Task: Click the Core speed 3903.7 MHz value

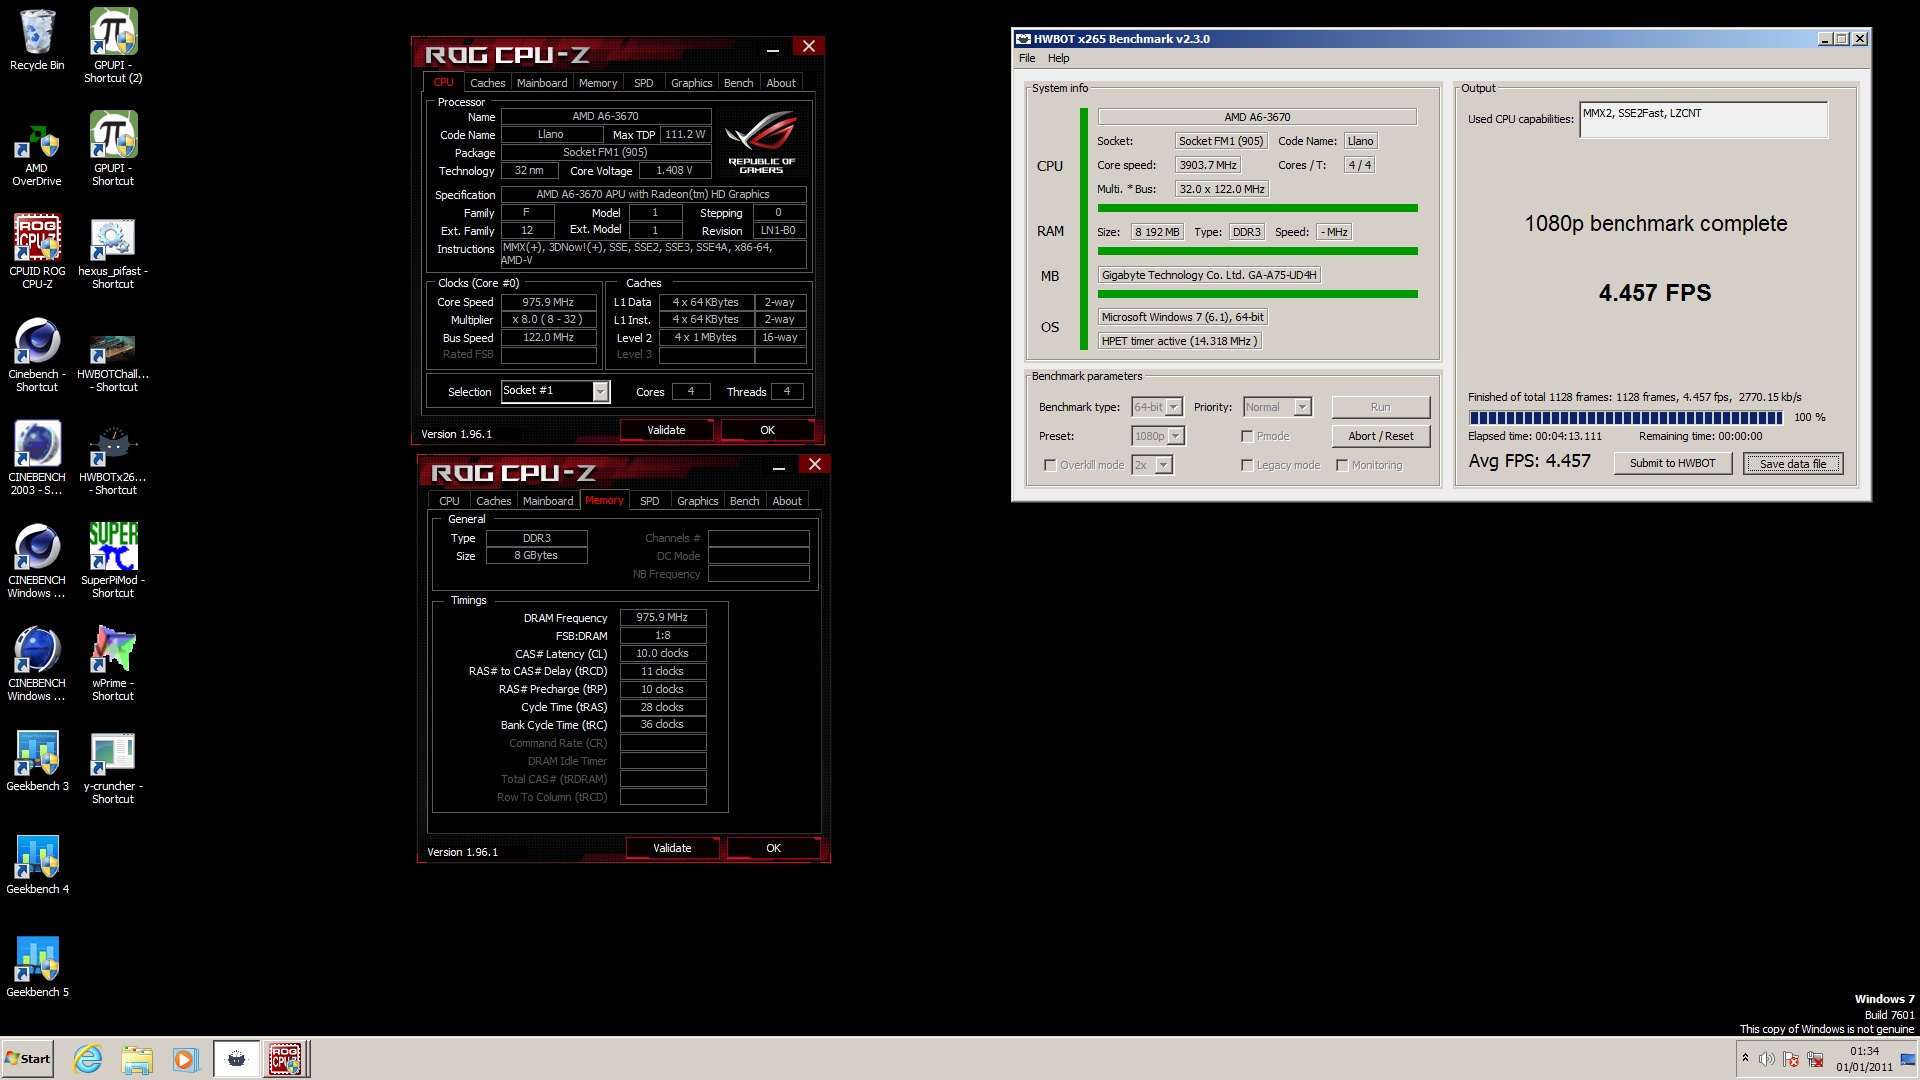Action: click(x=1207, y=165)
